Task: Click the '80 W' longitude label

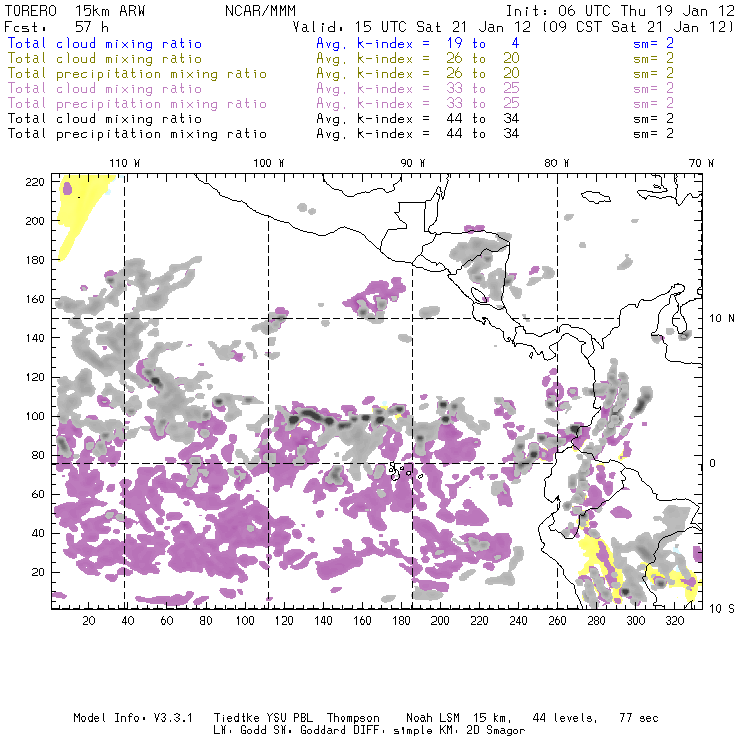Action: click(x=557, y=163)
